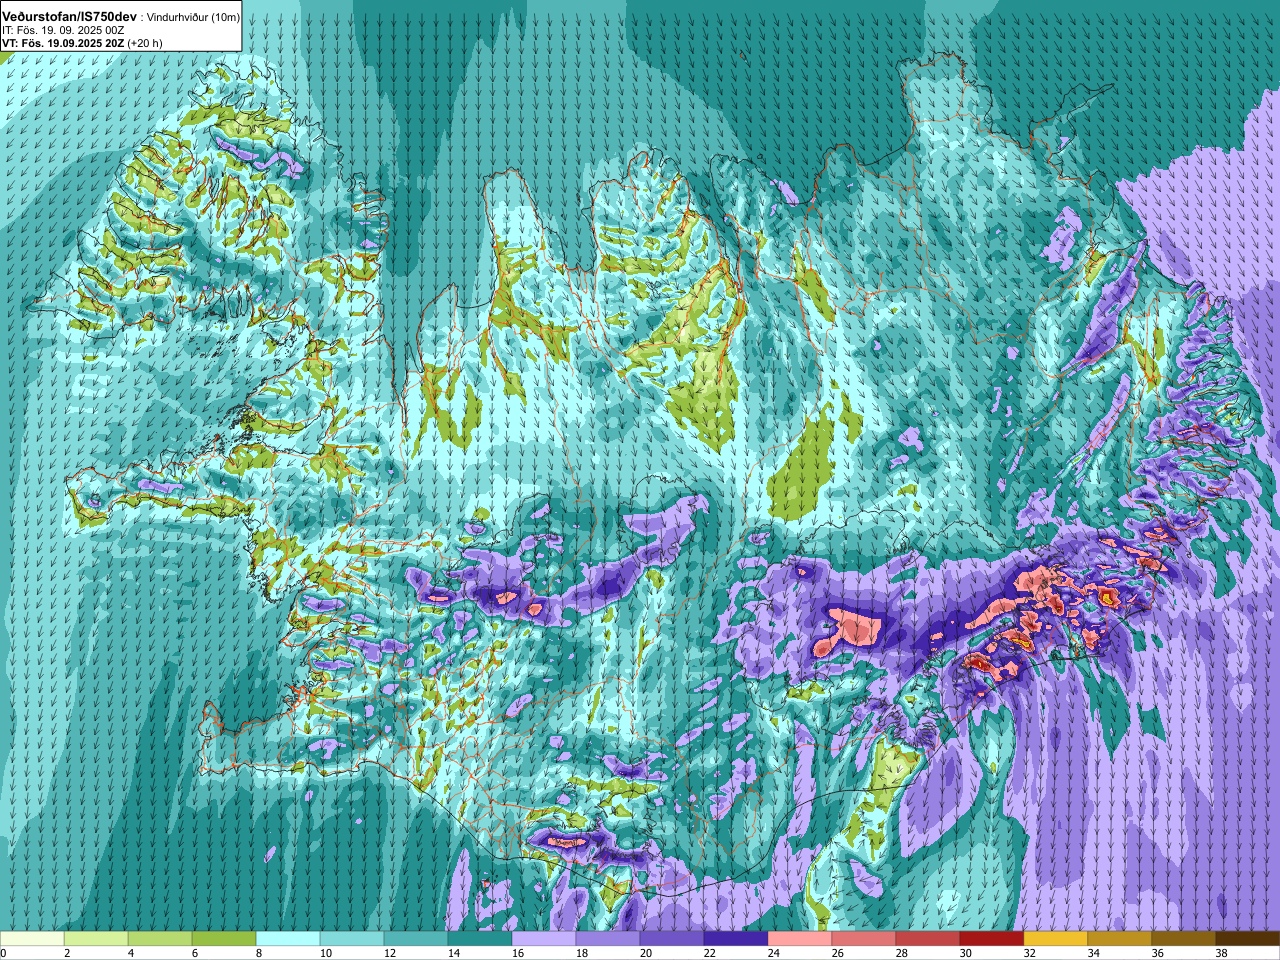The image size is (1280, 960).
Task: Click the dark red 30–32 legend swatch
Action: click(x=992, y=939)
